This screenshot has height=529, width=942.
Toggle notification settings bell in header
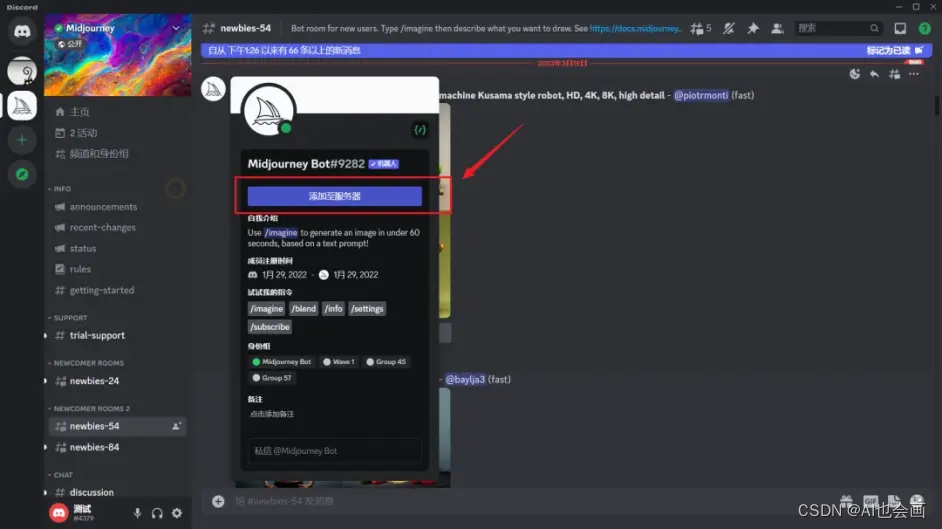coord(729,28)
